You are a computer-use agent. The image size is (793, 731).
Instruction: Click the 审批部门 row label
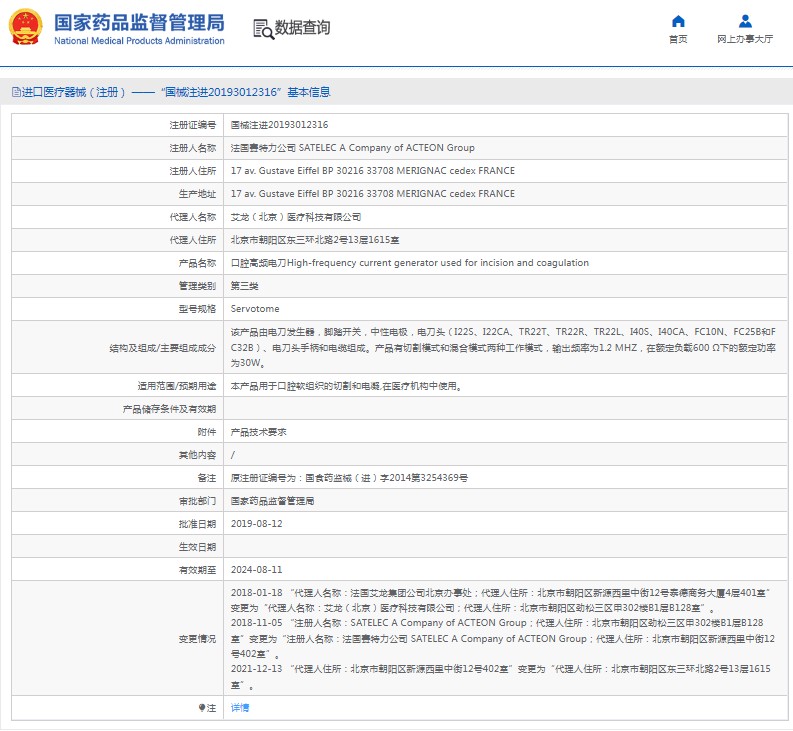pos(197,501)
